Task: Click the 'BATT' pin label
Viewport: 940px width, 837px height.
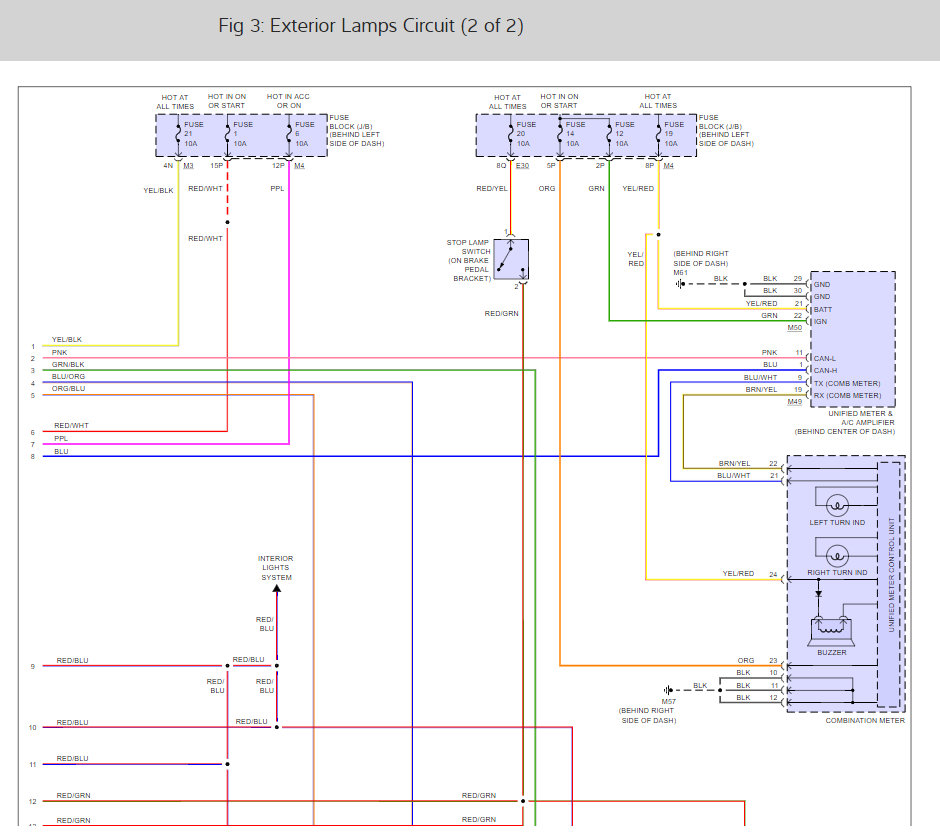Action: 822,309
